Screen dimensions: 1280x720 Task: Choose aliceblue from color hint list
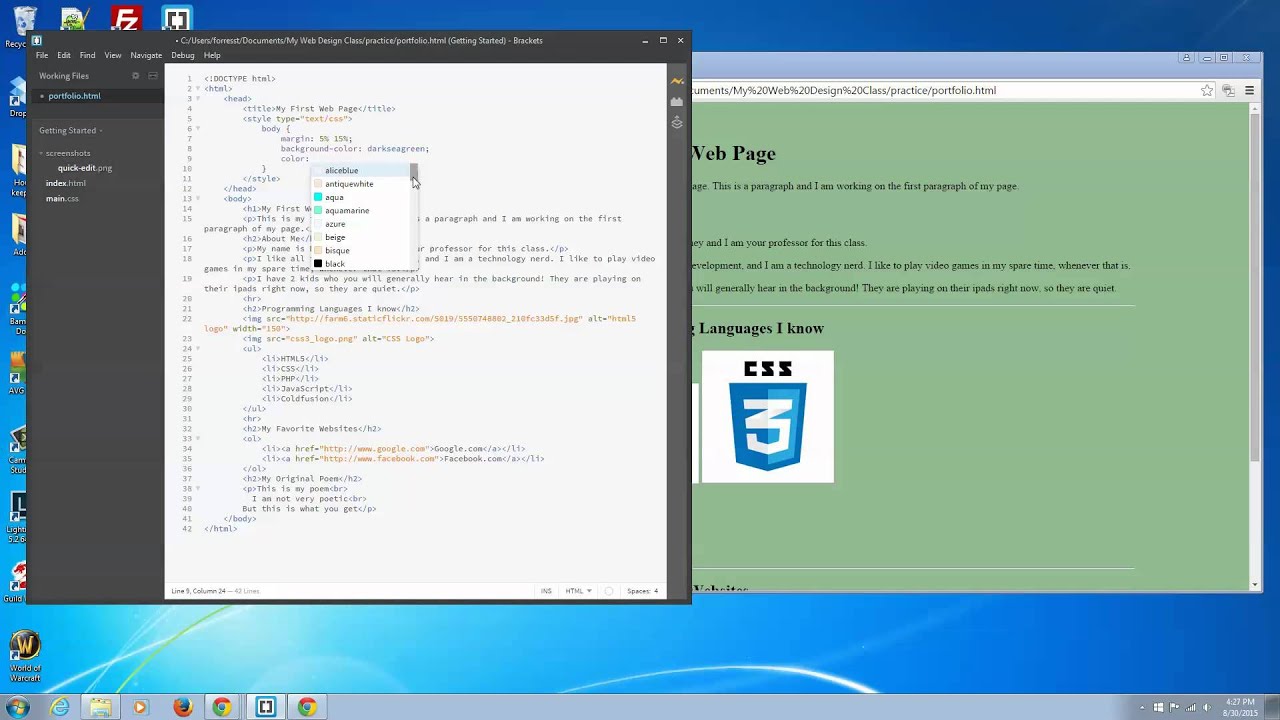pos(361,170)
